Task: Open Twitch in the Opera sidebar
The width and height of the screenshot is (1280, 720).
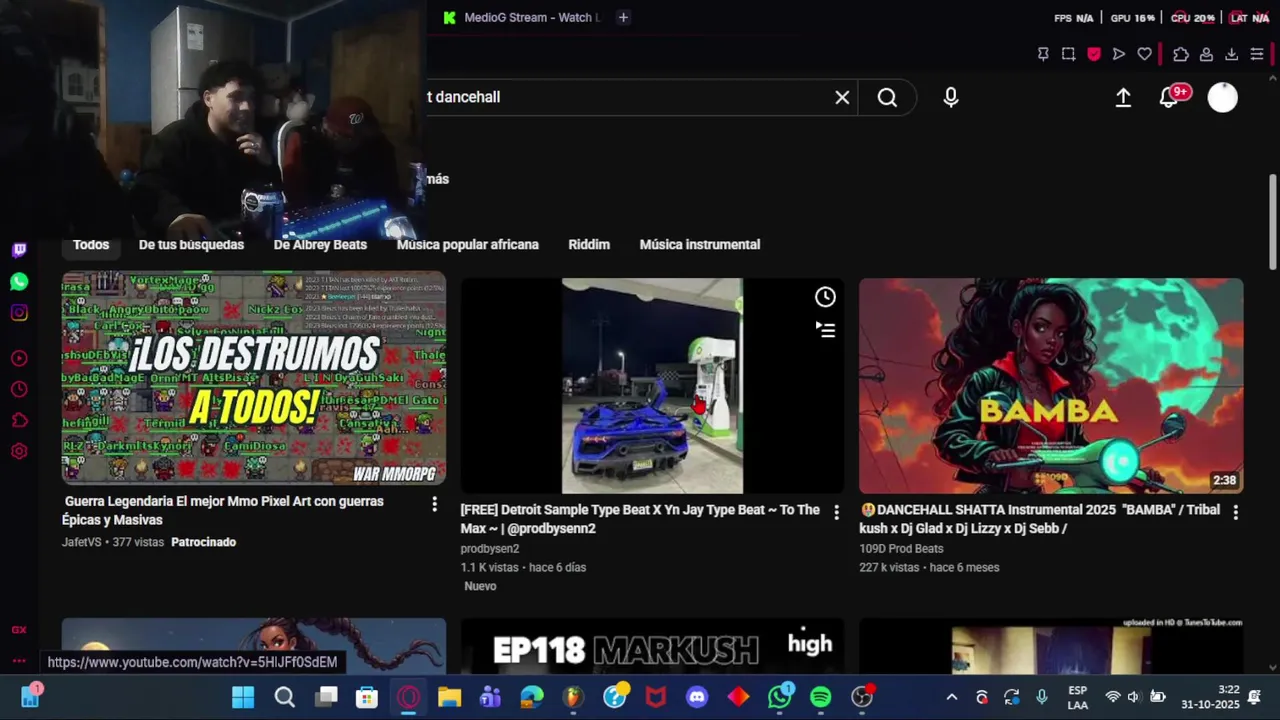Action: 19,250
